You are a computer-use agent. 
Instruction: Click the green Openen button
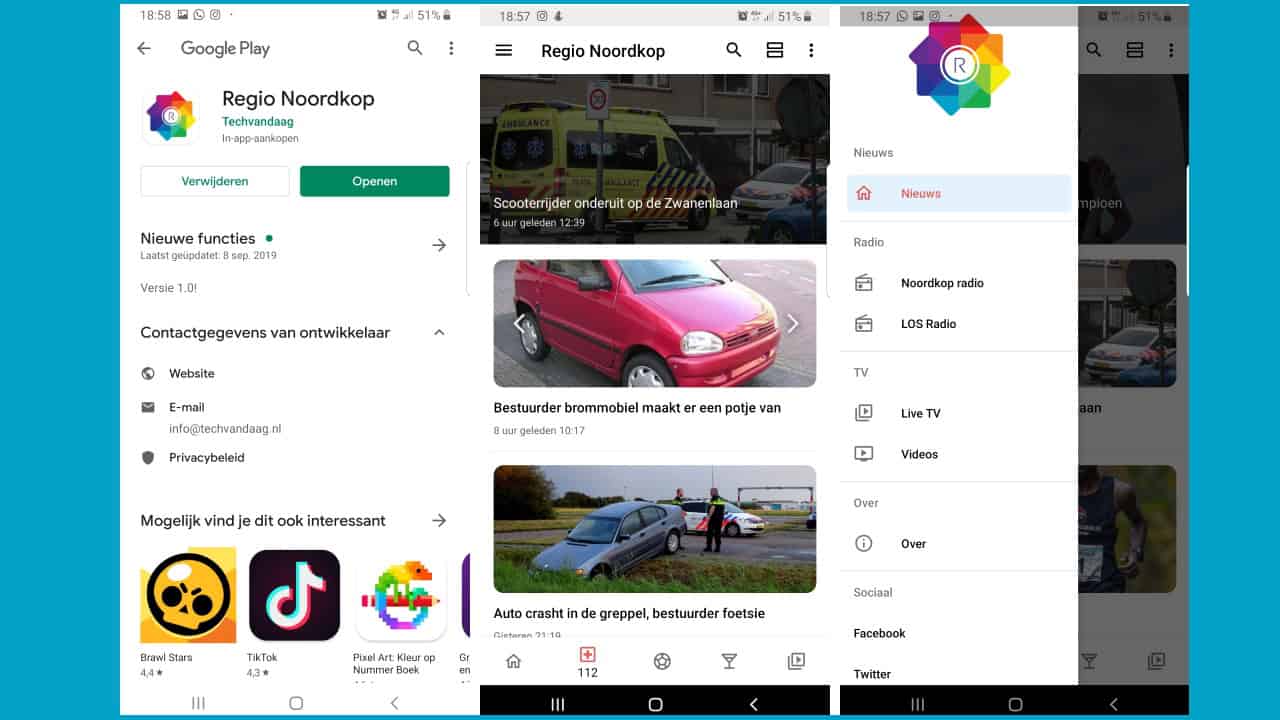pos(375,181)
